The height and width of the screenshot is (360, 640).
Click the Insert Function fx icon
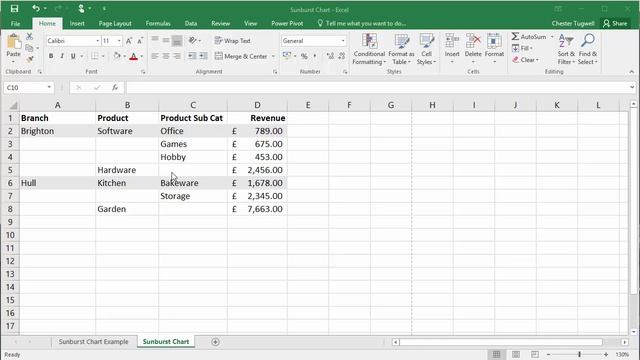coord(115,87)
